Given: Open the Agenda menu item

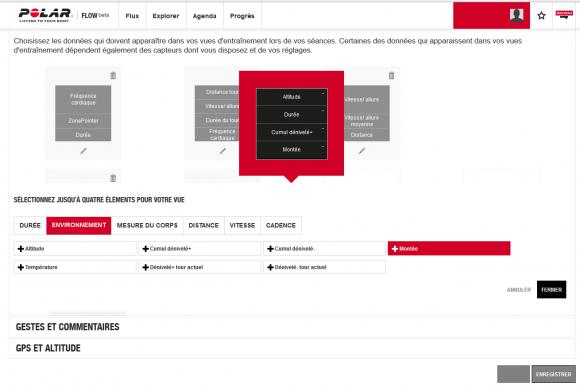Looking at the screenshot, I should coord(205,16).
